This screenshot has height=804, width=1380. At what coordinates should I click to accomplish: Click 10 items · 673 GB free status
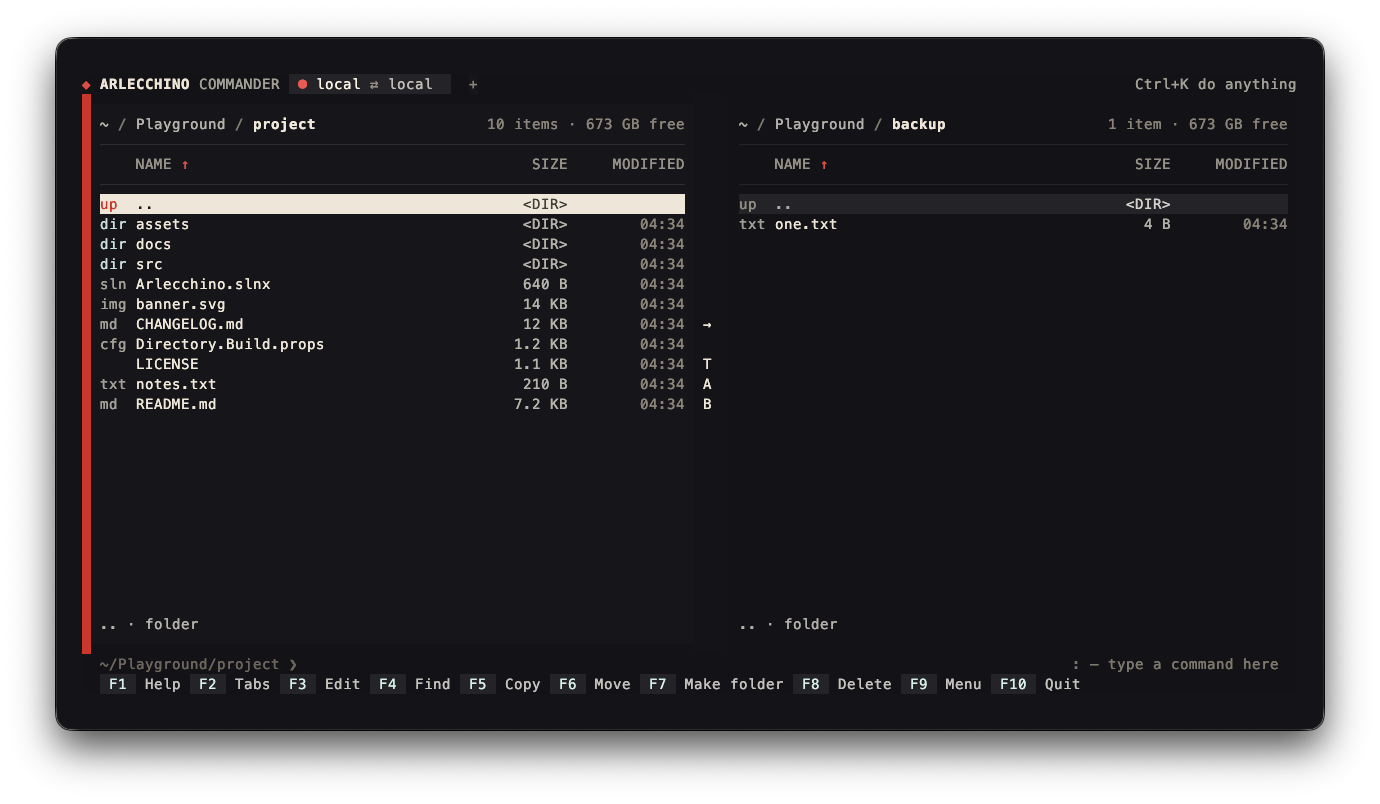click(586, 124)
